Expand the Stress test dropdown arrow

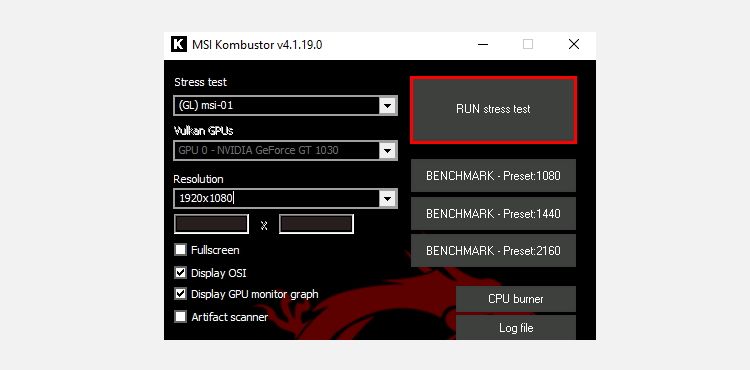click(387, 106)
